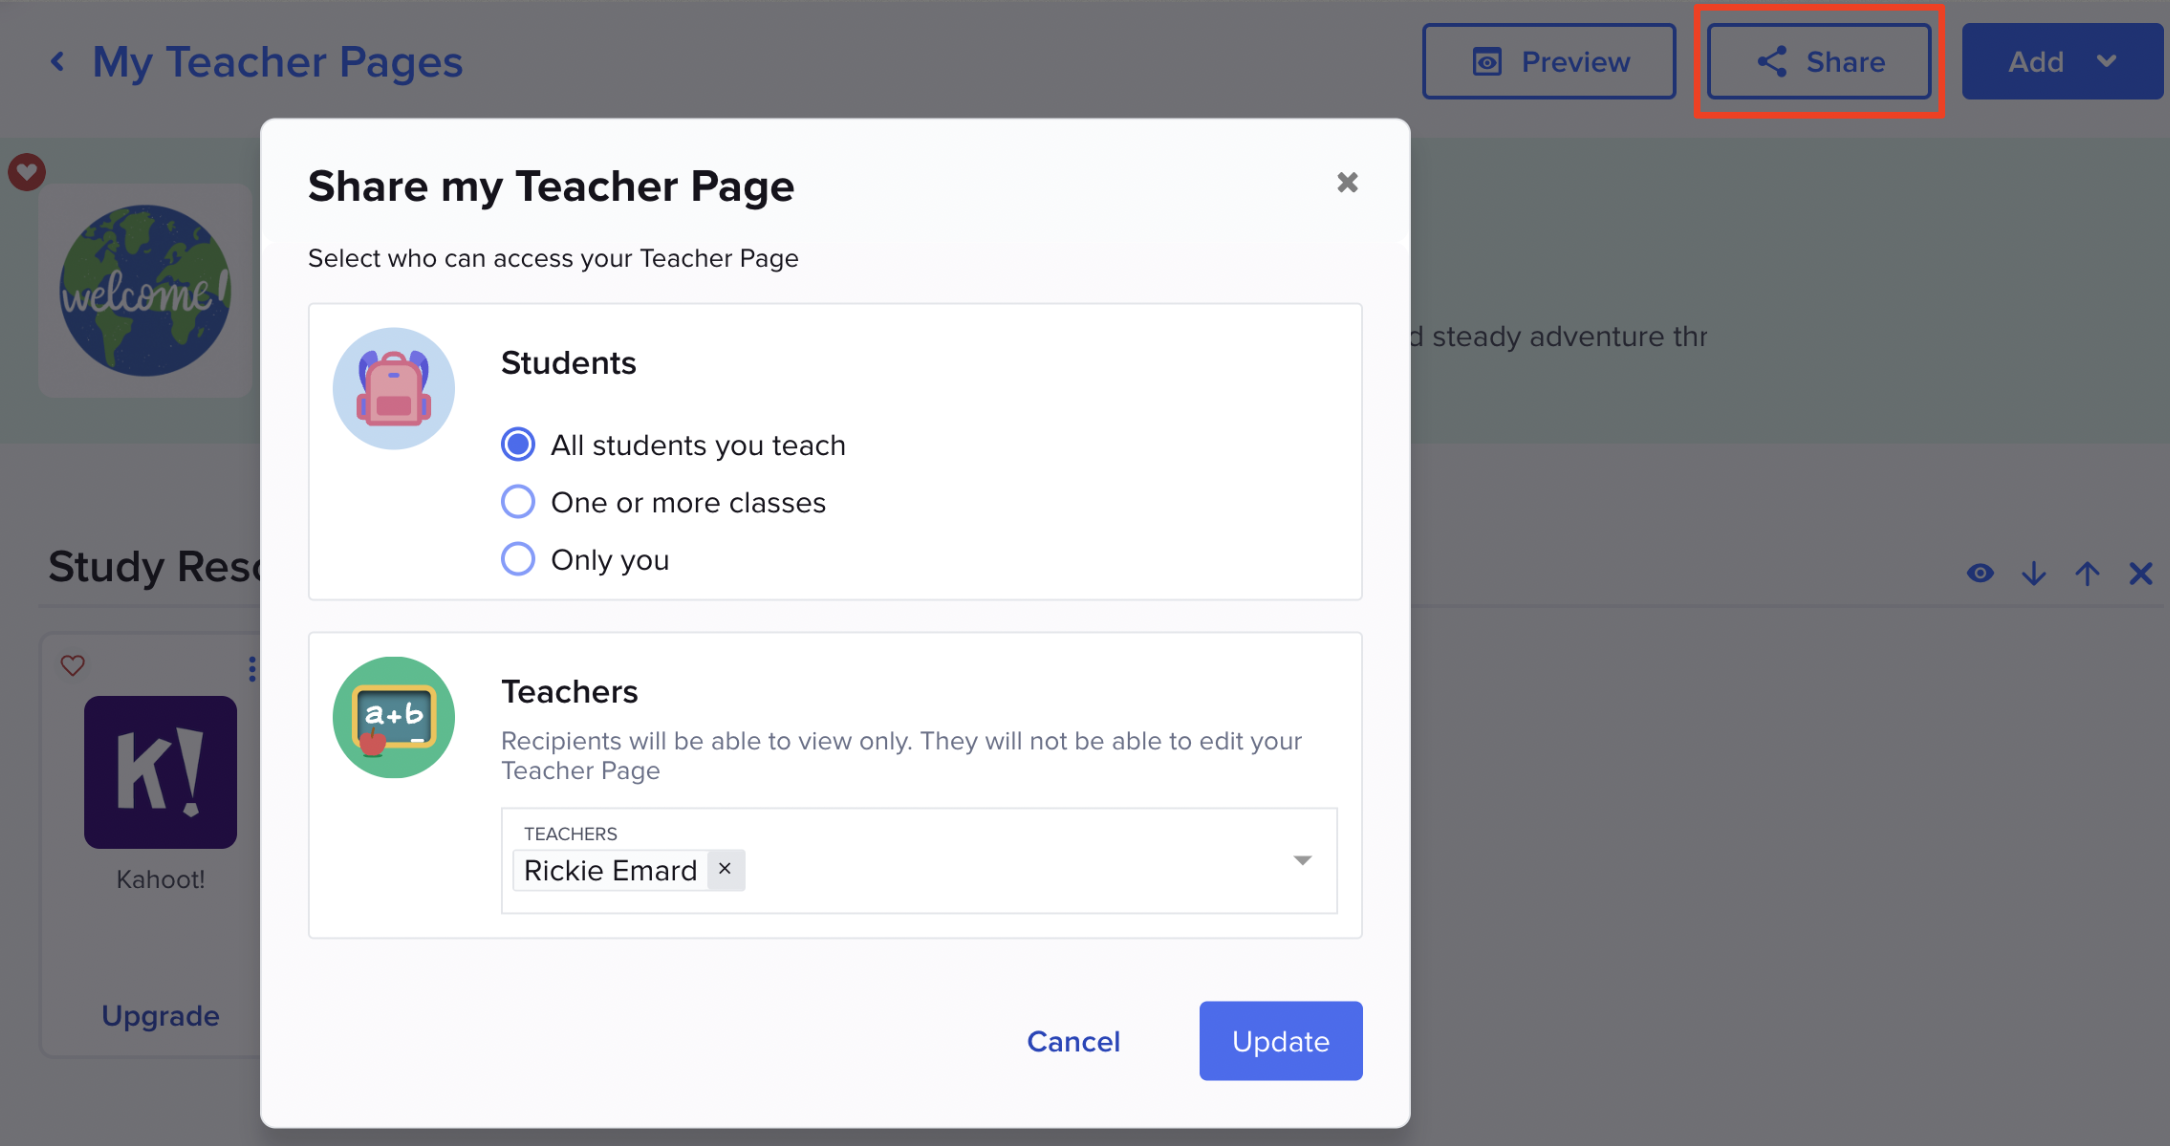Cancel the share dialog
2170x1146 pixels.
pyautogui.click(x=1073, y=1041)
